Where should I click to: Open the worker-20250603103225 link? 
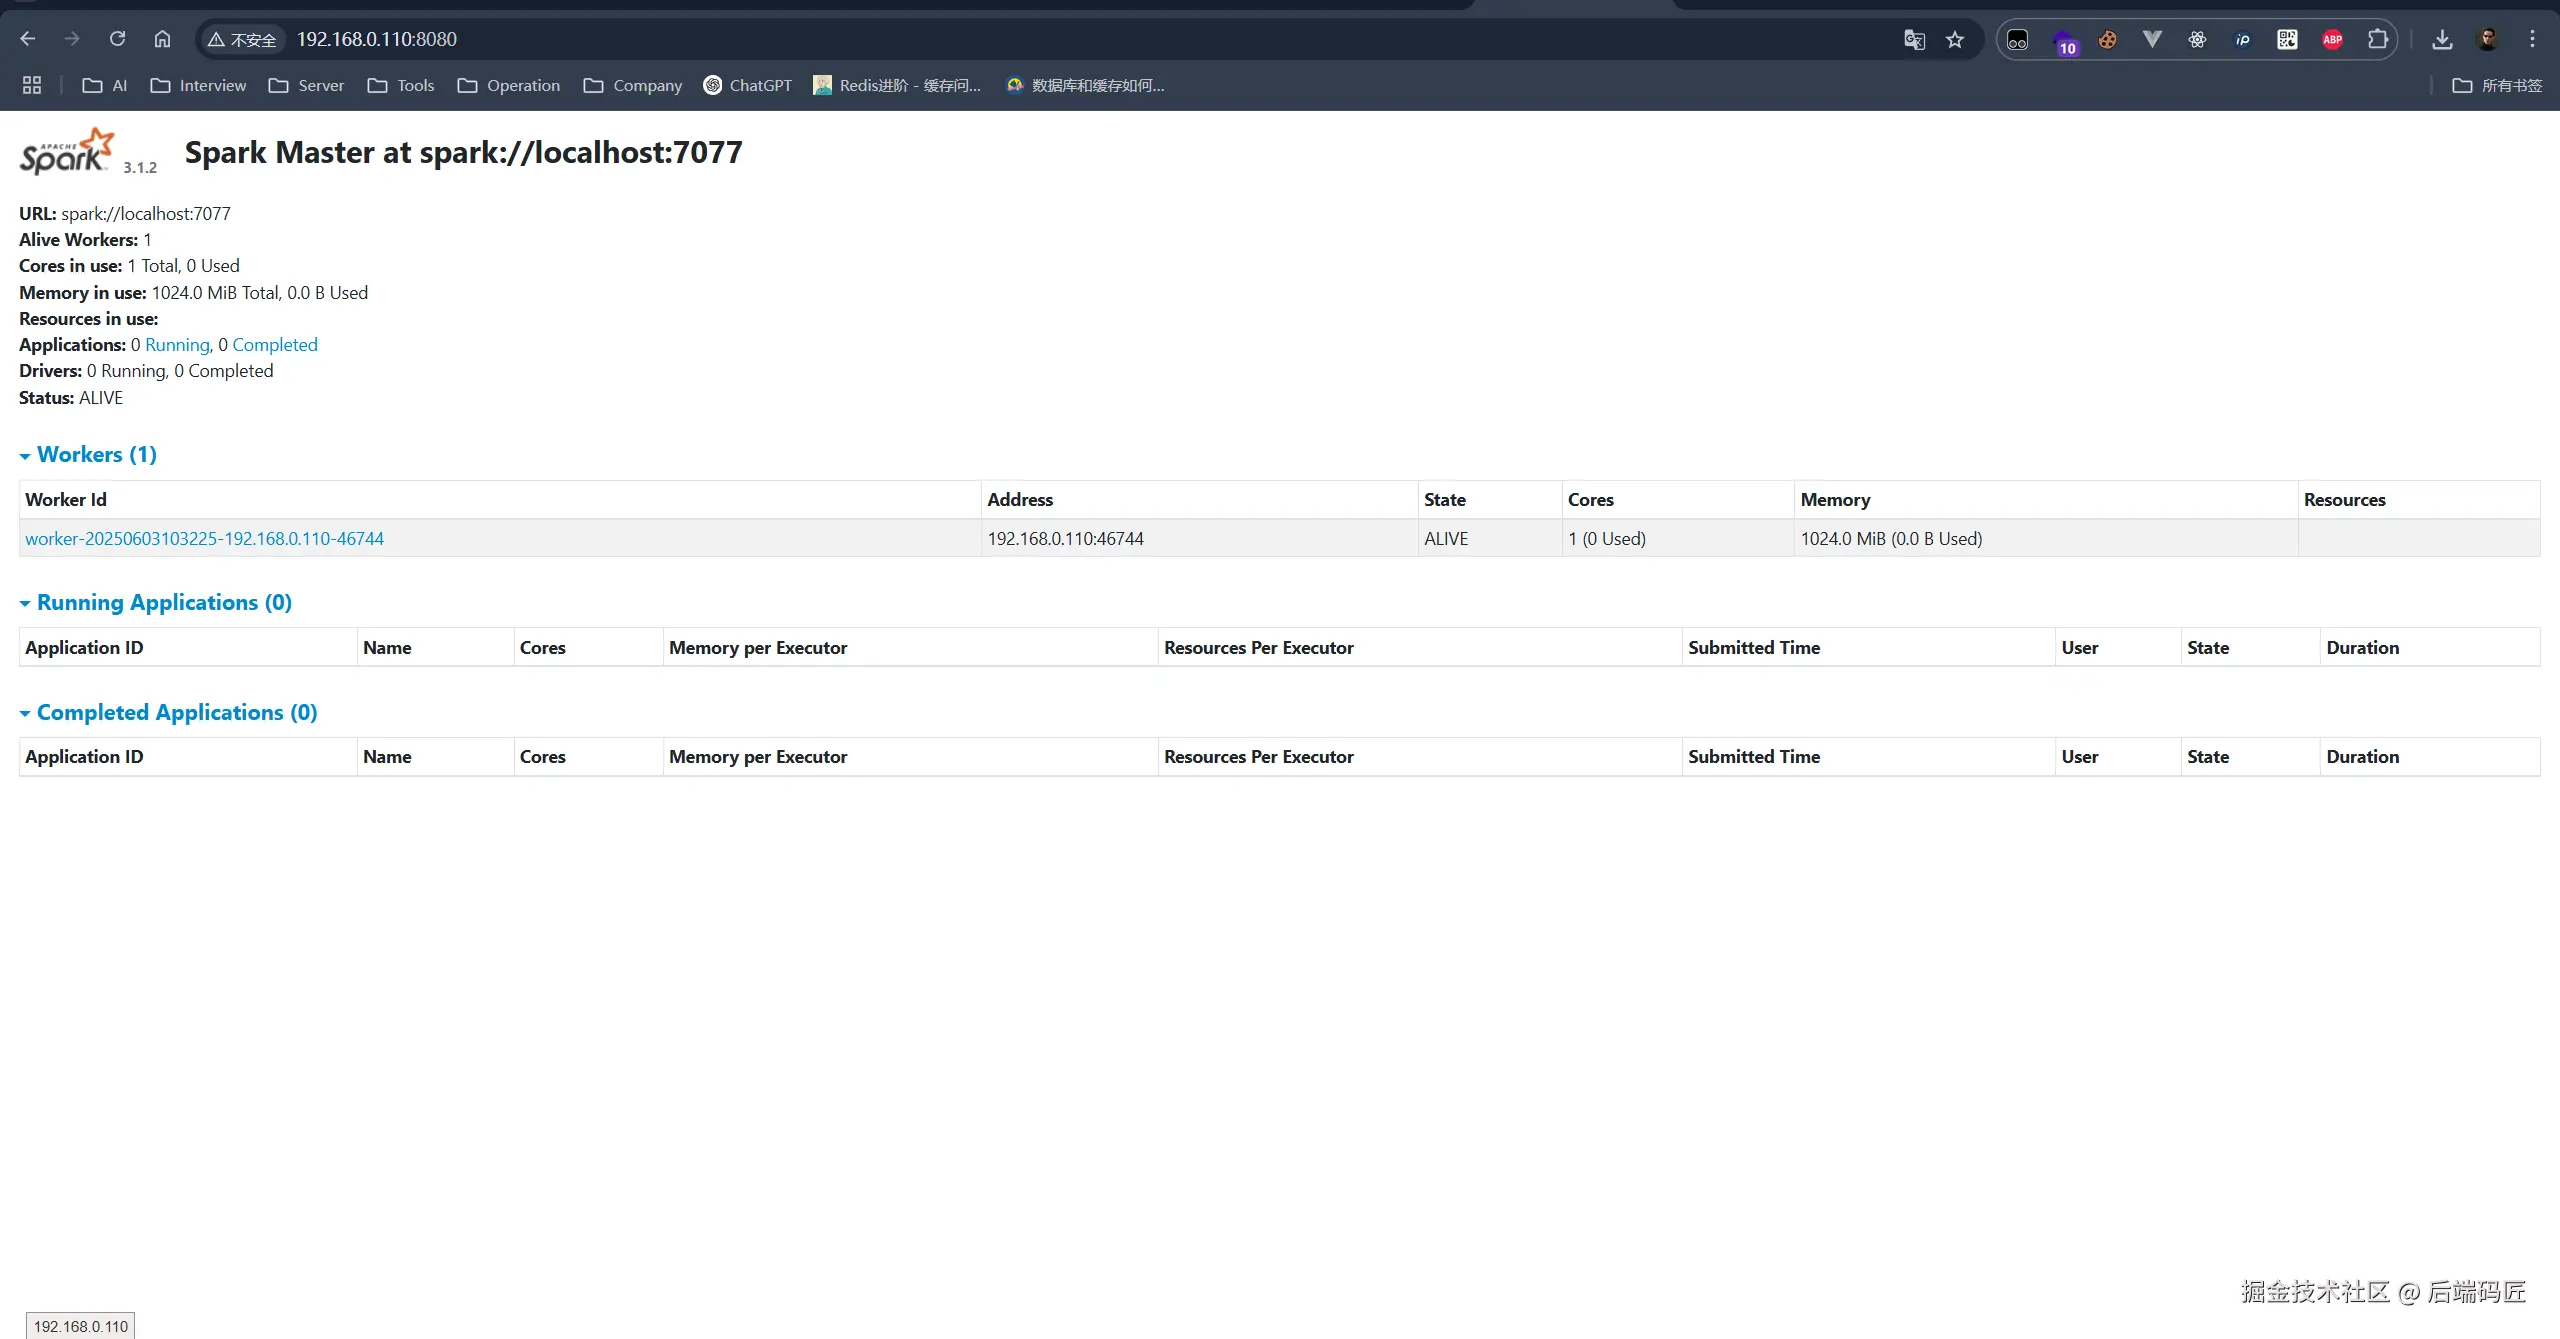click(x=204, y=539)
